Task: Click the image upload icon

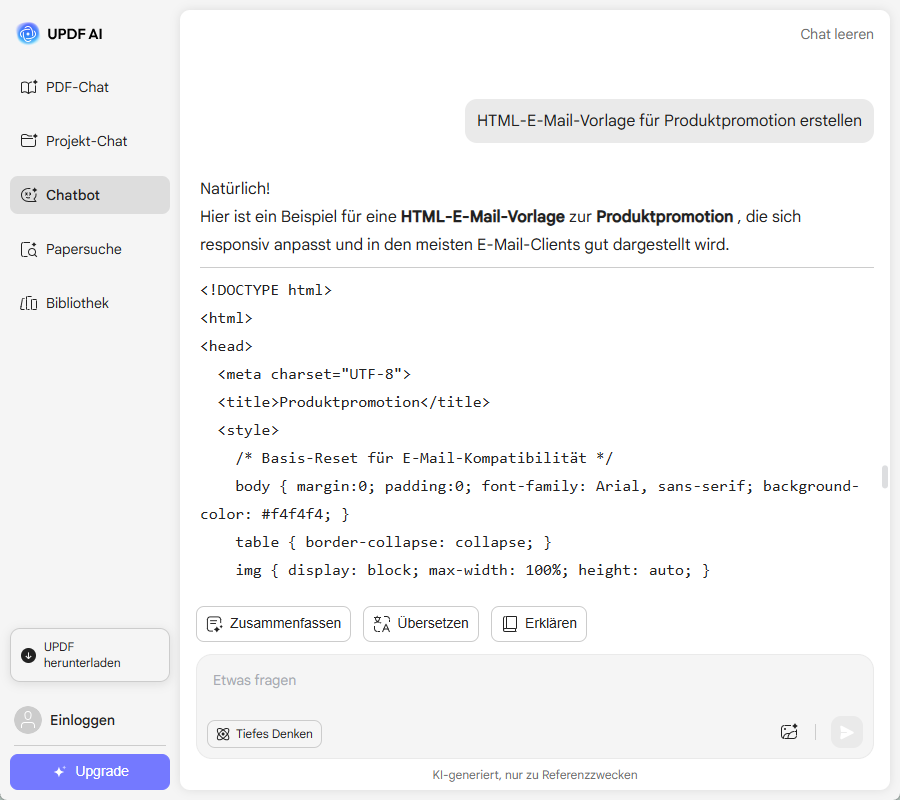Action: (789, 732)
